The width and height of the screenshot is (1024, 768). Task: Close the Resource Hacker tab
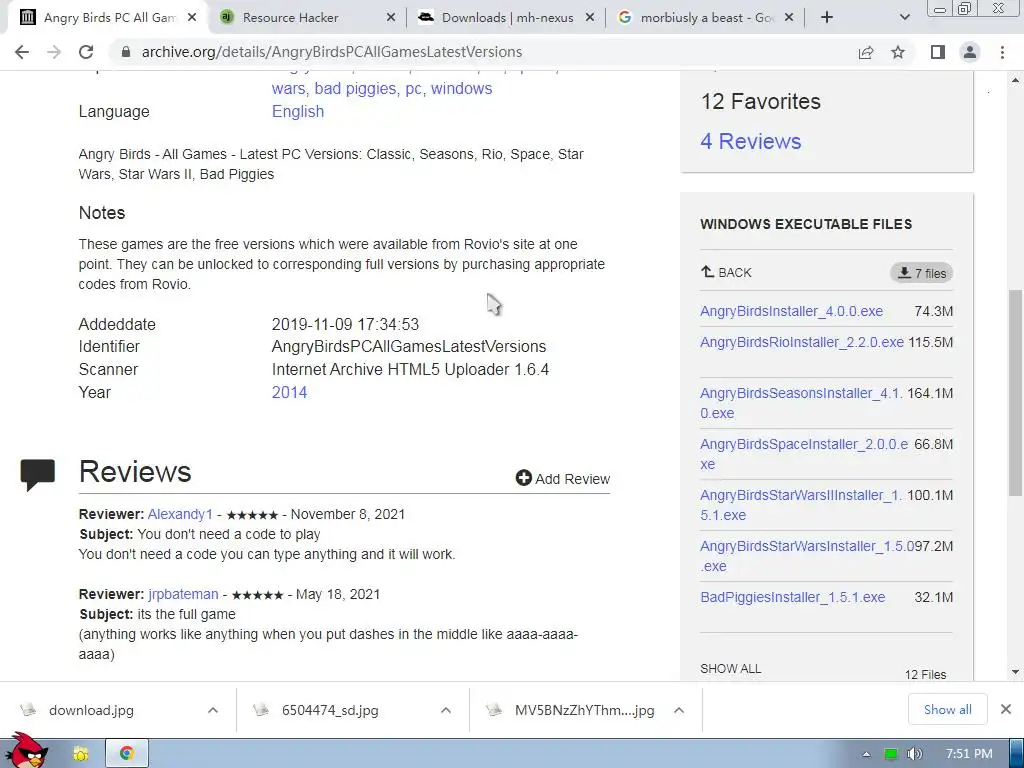tap(391, 18)
